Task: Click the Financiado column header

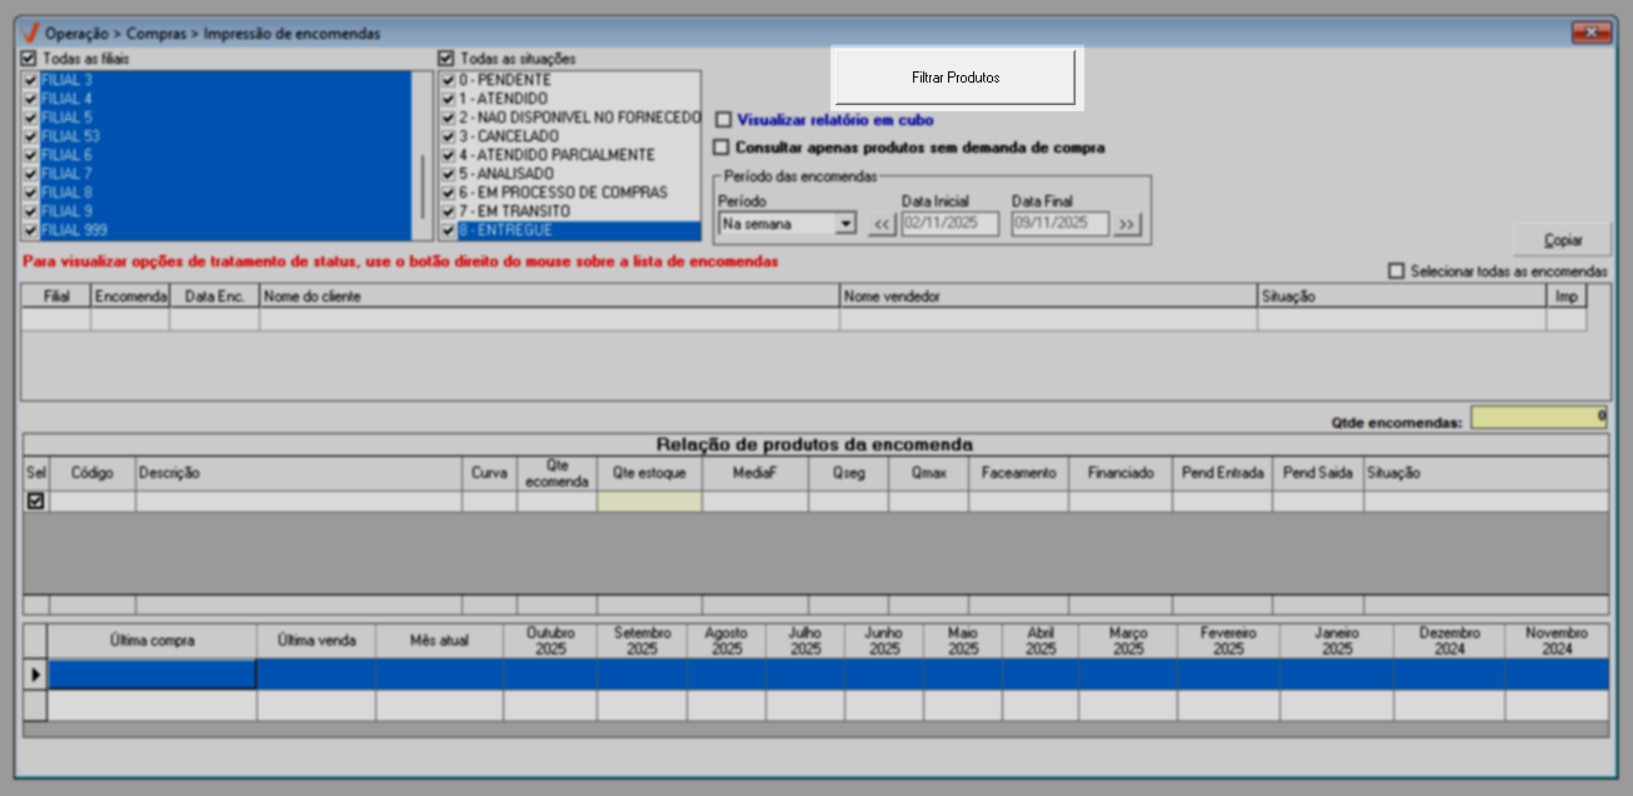Action: click(1120, 473)
